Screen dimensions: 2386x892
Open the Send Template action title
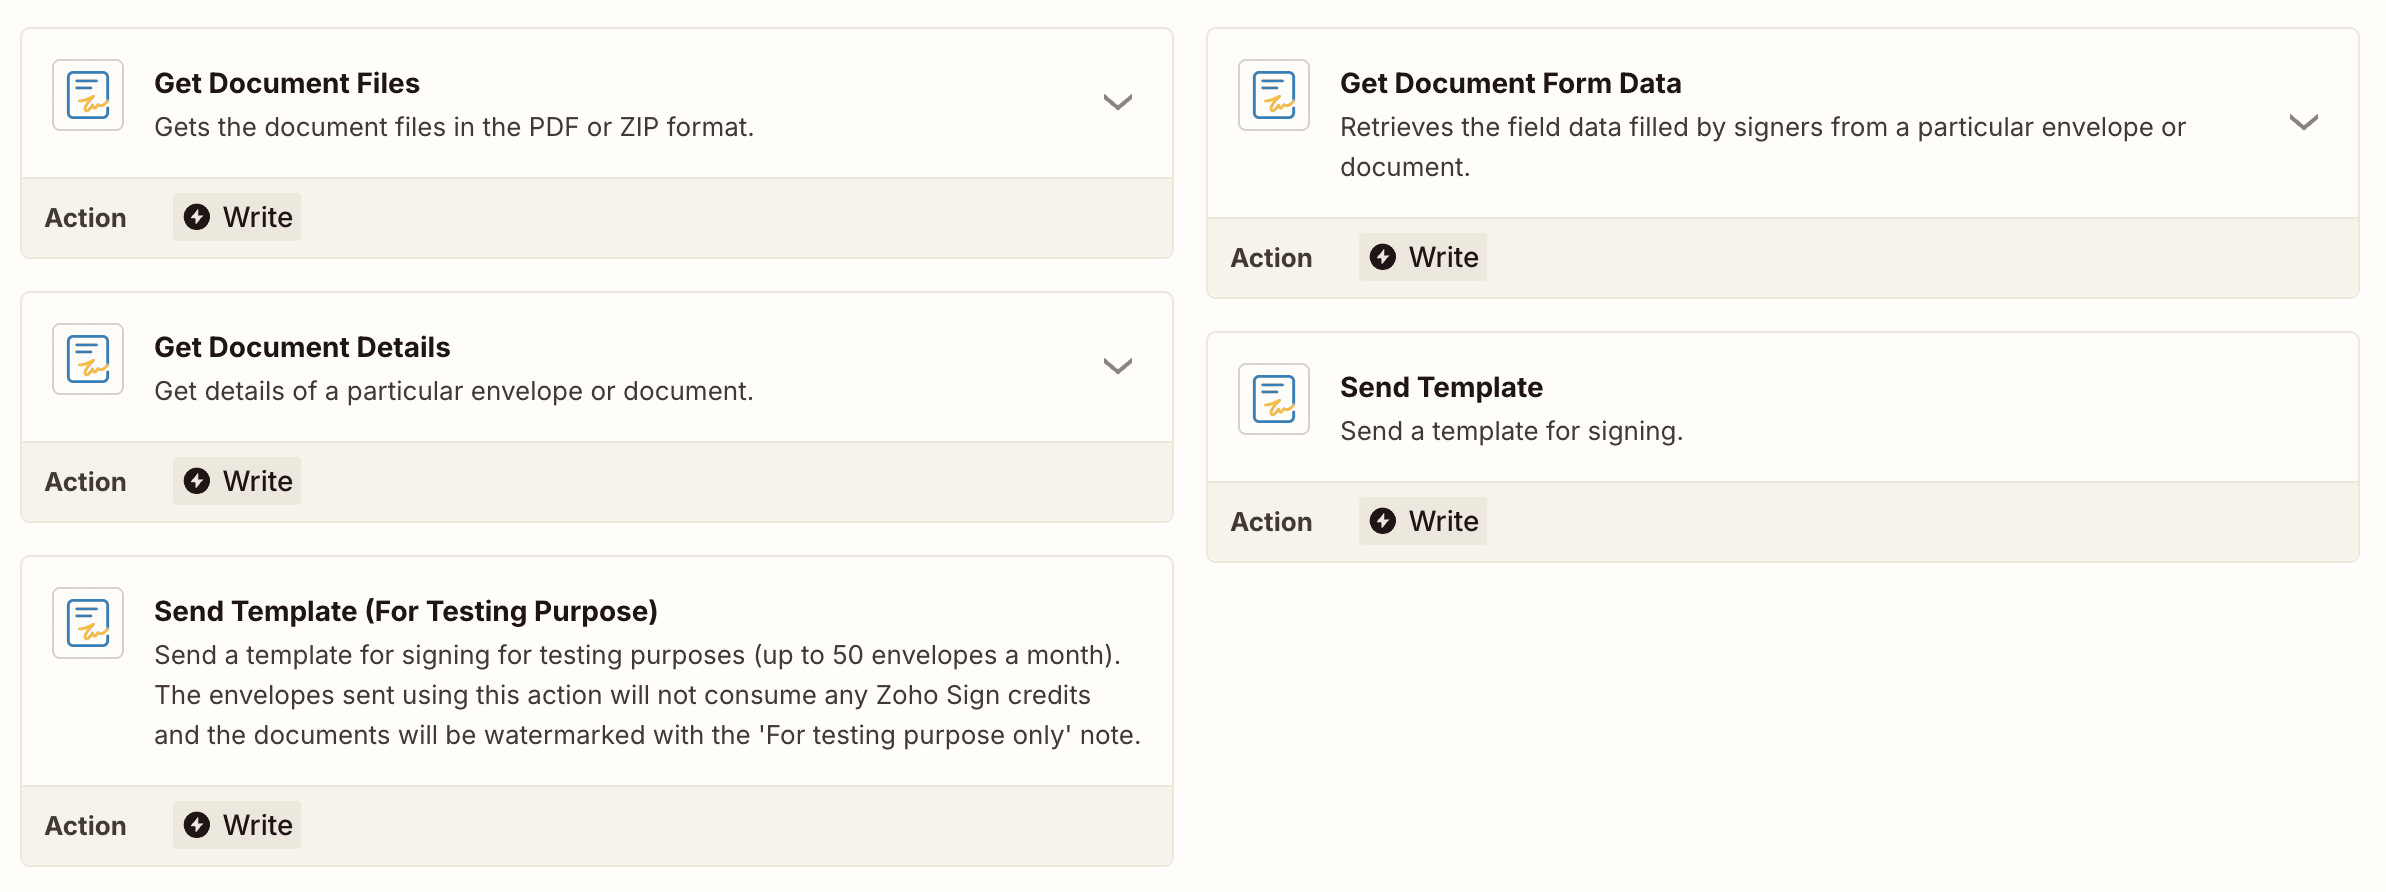(1442, 387)
